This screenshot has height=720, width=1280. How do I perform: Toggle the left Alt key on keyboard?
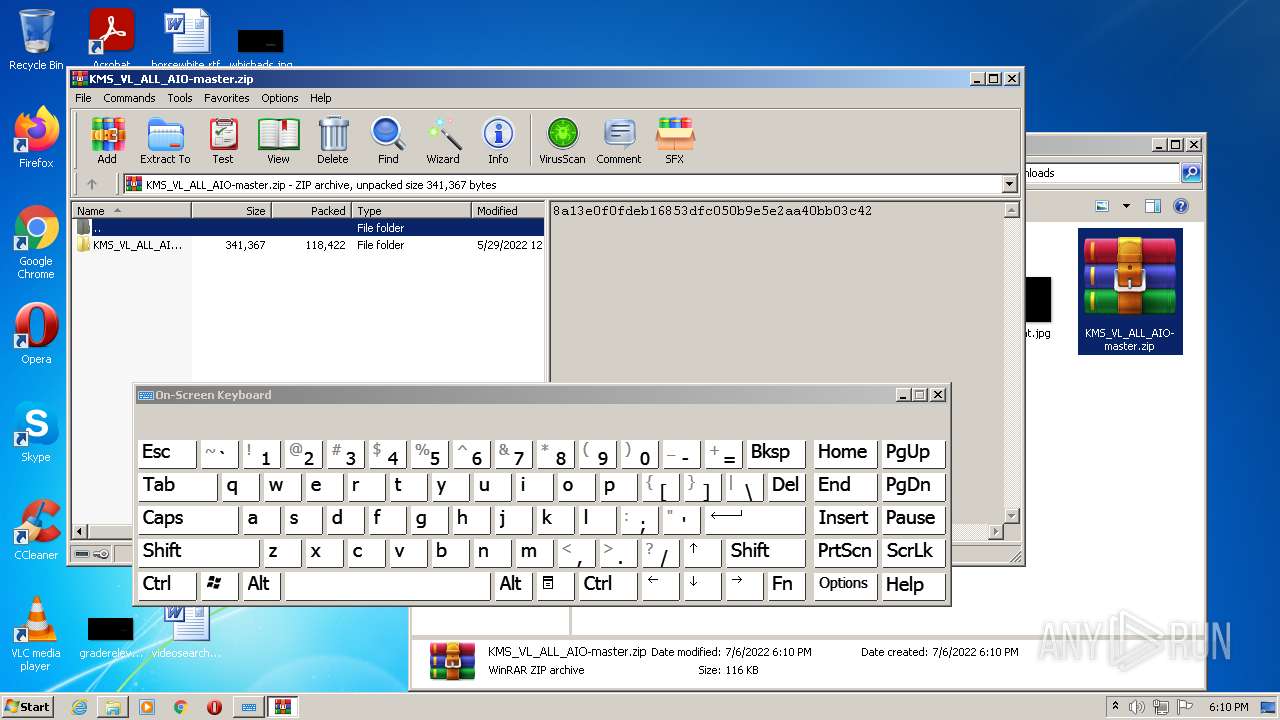pyautogui.click(x=261, y=585)
